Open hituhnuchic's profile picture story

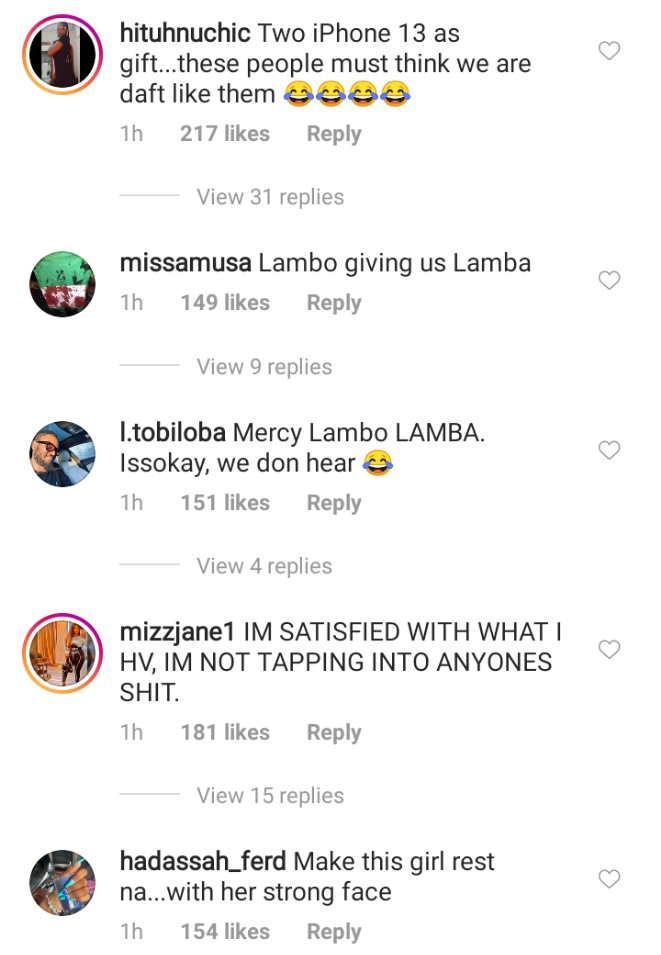coord(62,54)
